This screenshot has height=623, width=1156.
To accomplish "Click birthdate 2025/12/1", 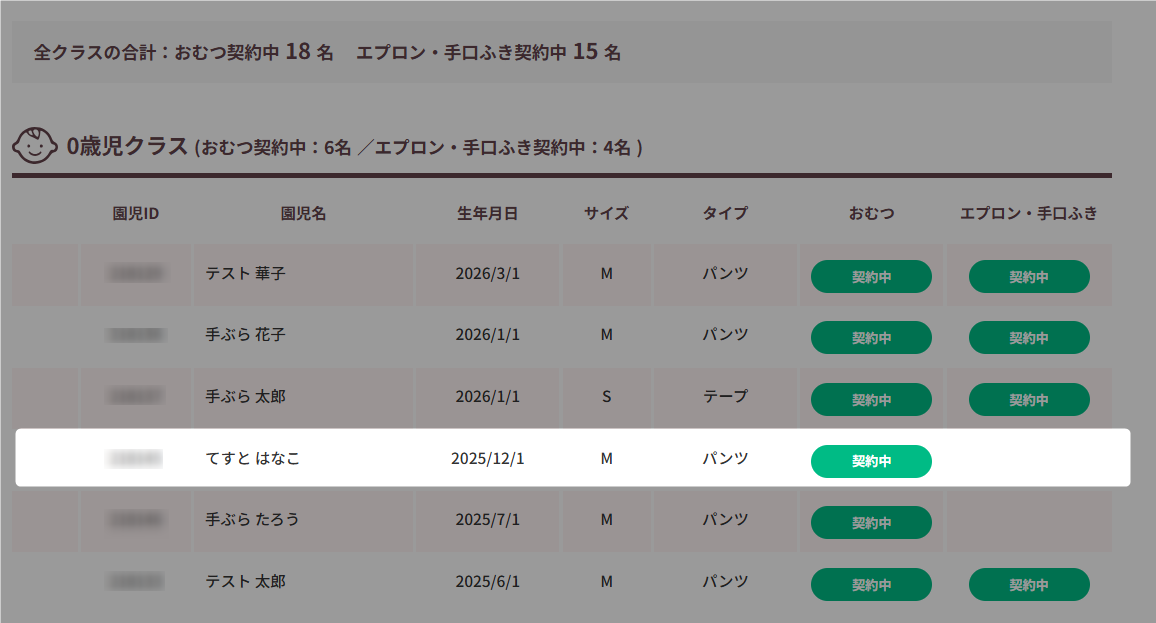I will 487,459.
